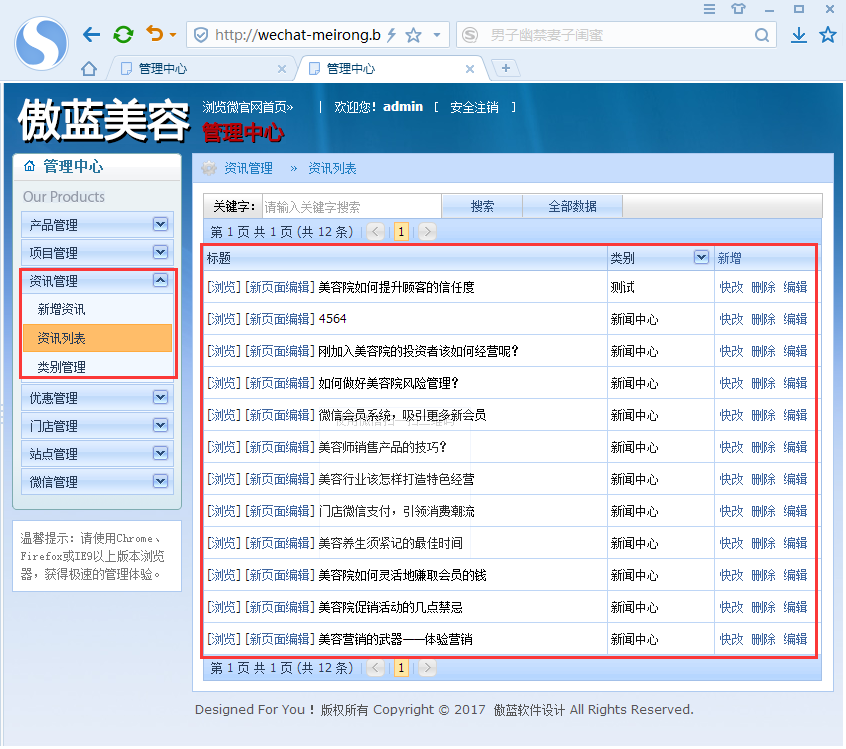Click the magnifier icon in search bar
Image resolution: width=846 pixels, height=749 pixels.
coord(763,33)
